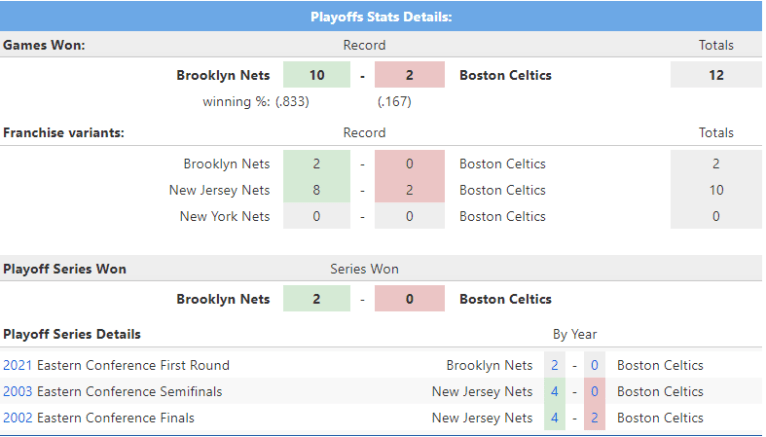
Task: Click the Playoff Series Details heading
Action: click(72, 334)
